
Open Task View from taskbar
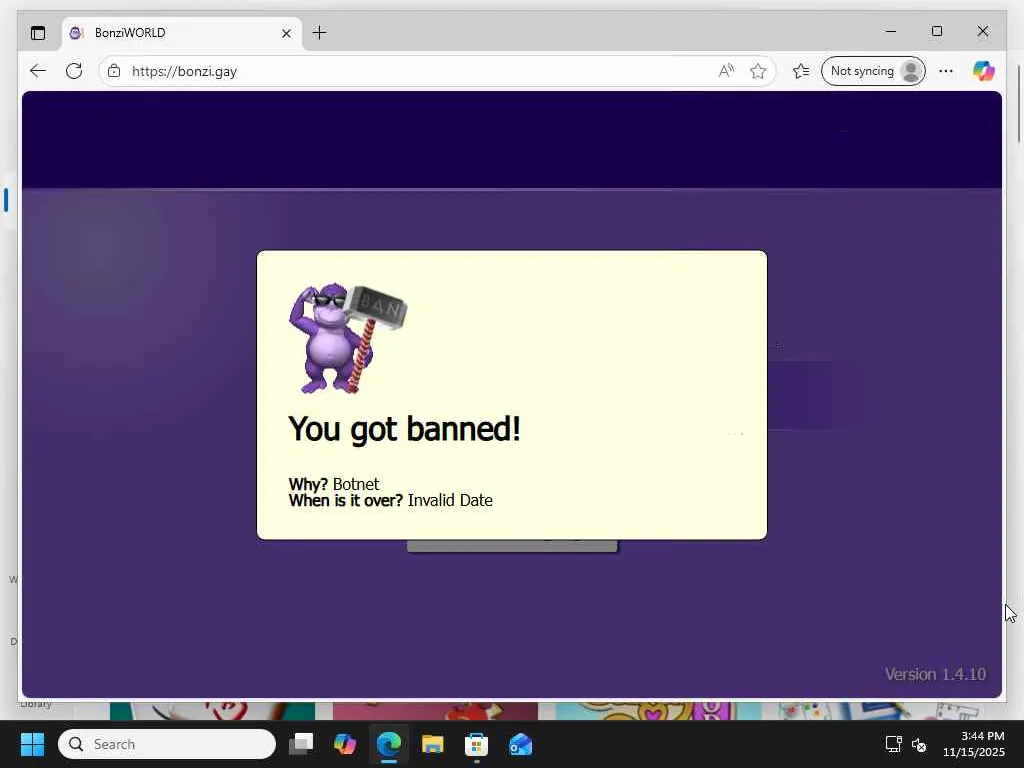coord(301,744)
